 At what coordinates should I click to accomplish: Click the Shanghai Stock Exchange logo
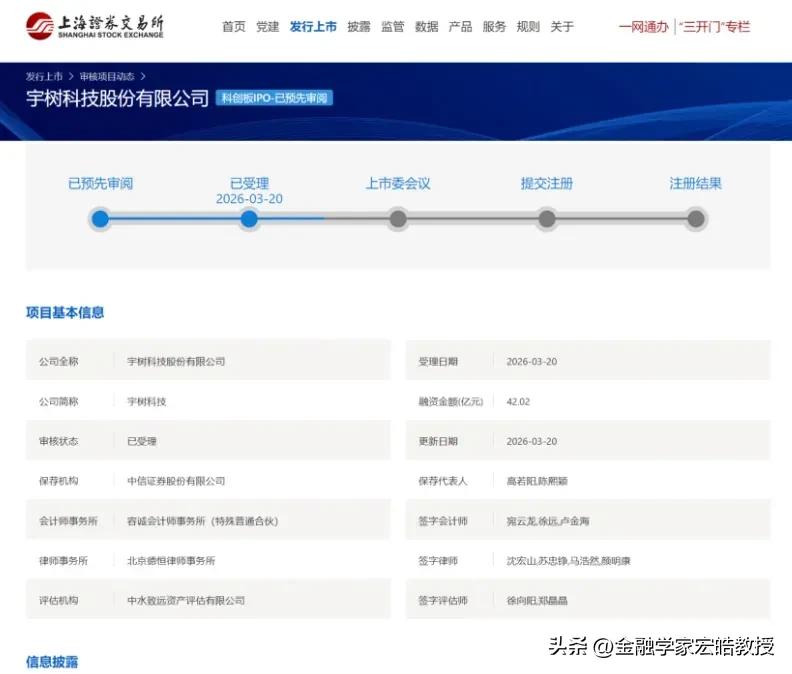[95, 26]
